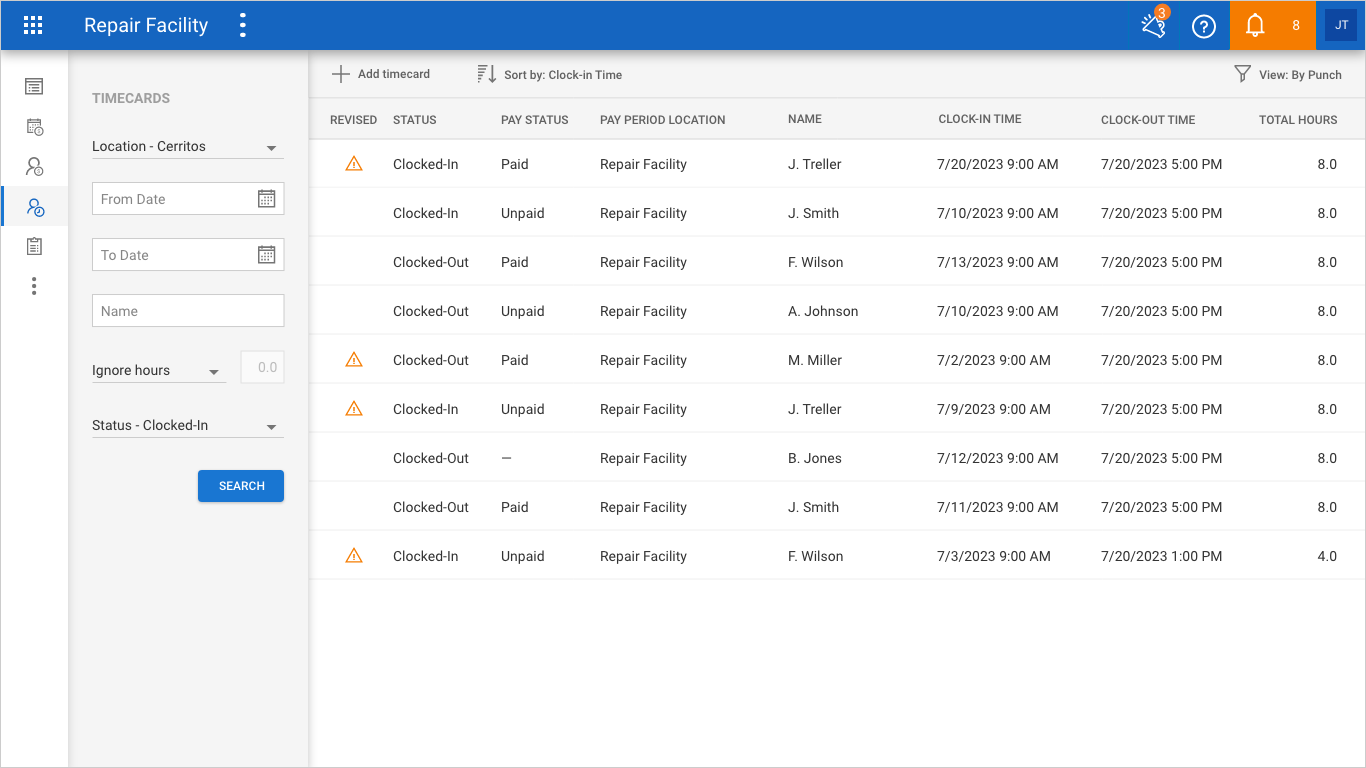Image resolution: width=1366 pixels, height=768 pixels.
Task: Change View: By Punch filter
Action: 1288,74
